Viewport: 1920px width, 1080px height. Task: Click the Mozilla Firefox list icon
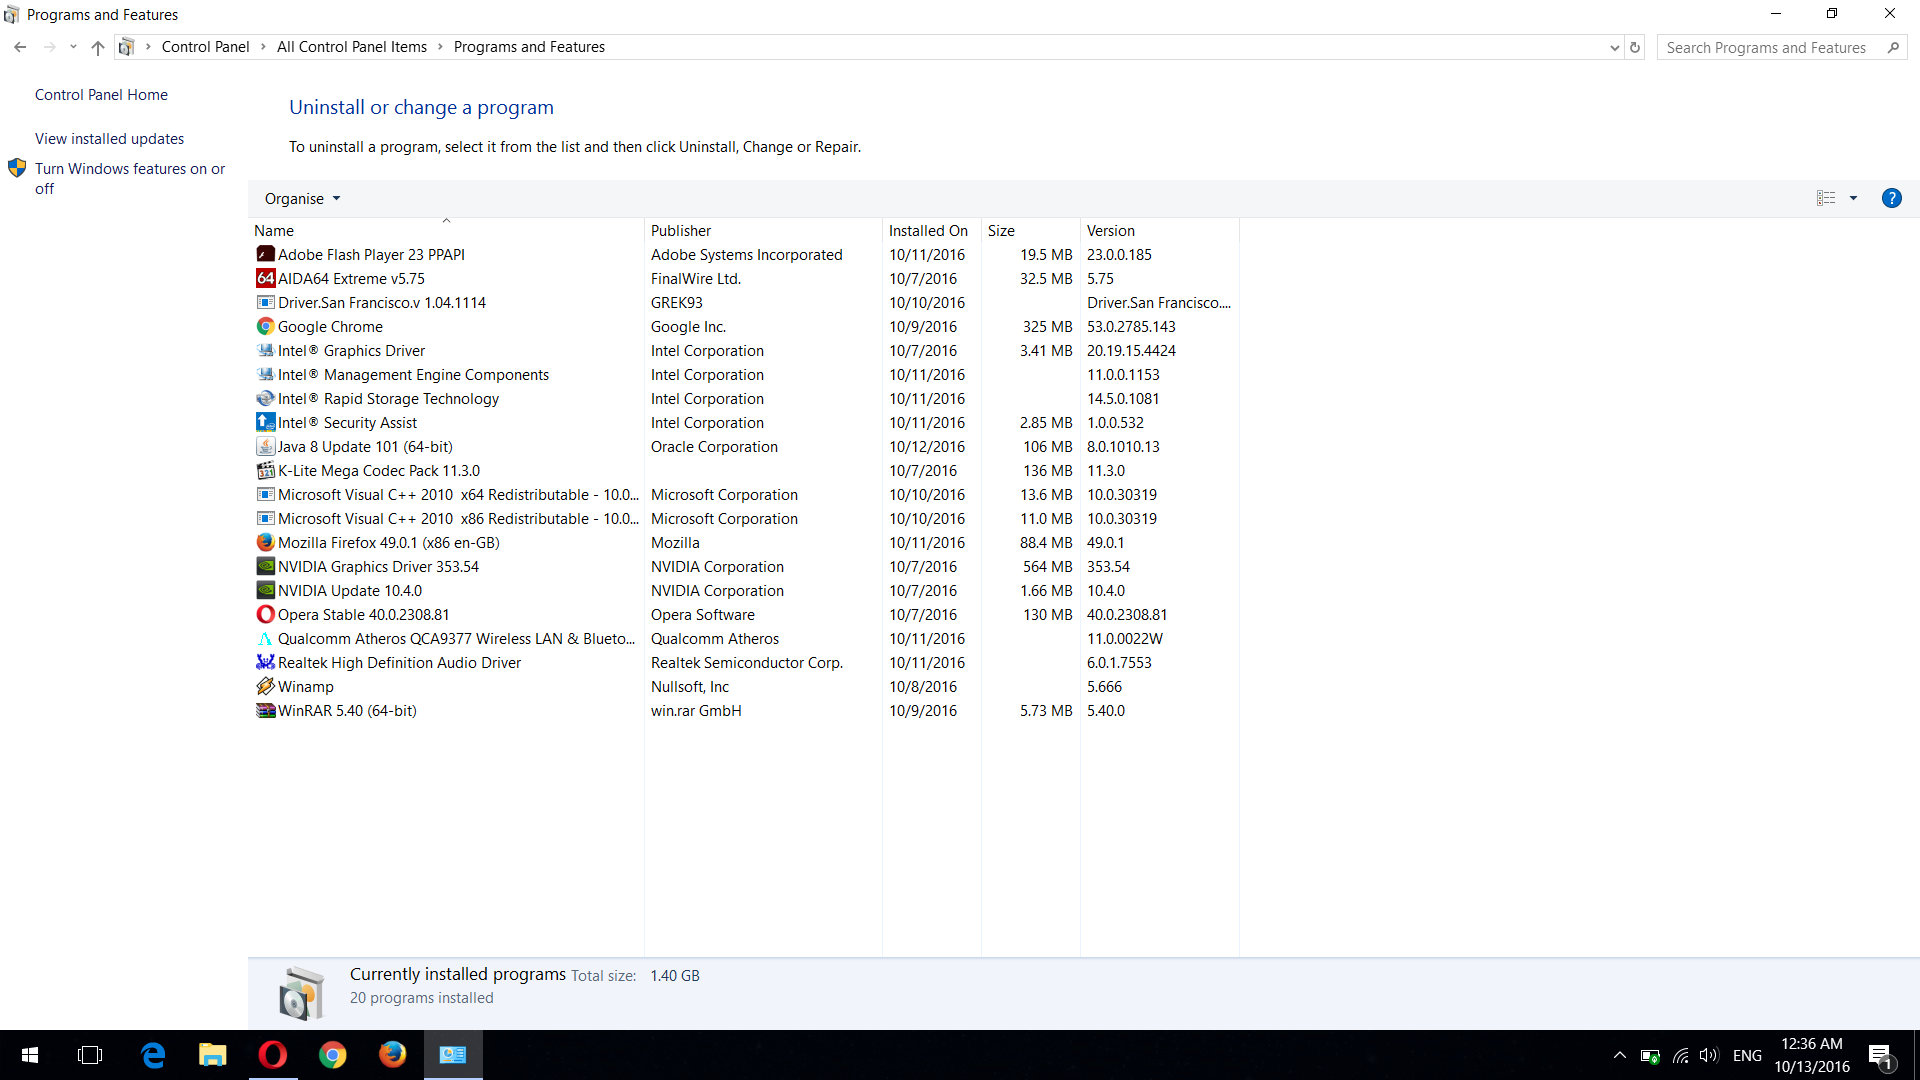[265, 542]
